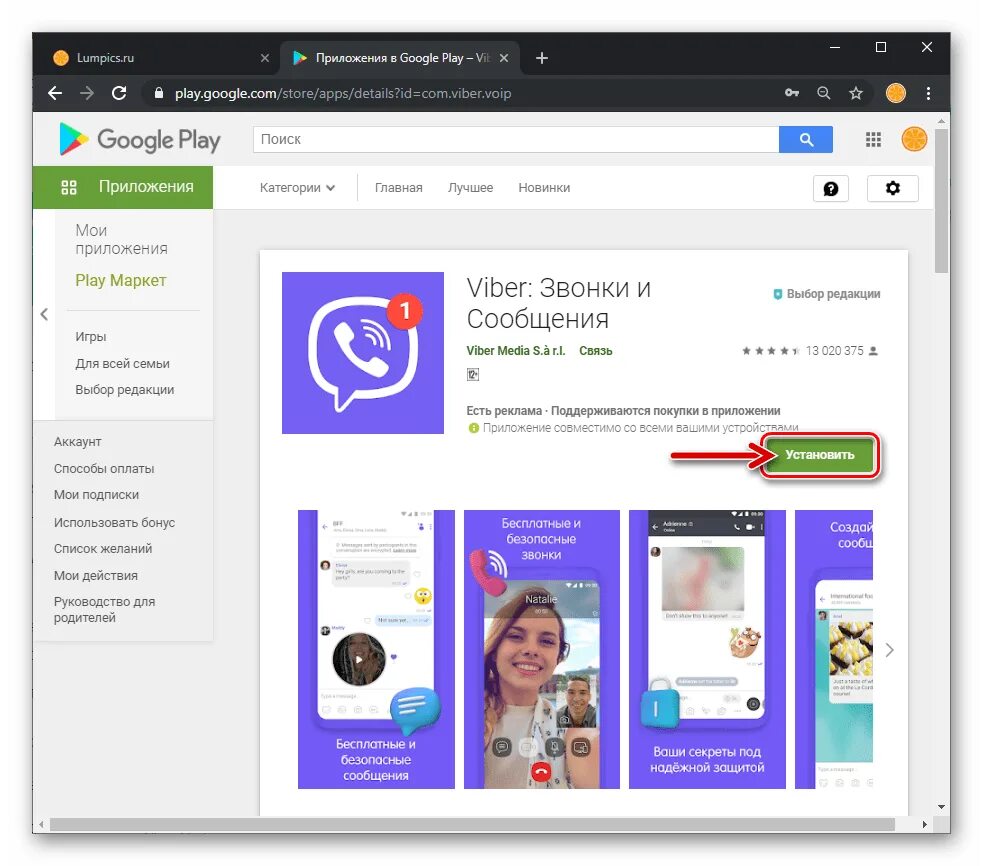This screenshot has width=983, height=866.
Task: Open Способы оплаты in sidebar
Action: pyautogui.click(x=103, y=468)
